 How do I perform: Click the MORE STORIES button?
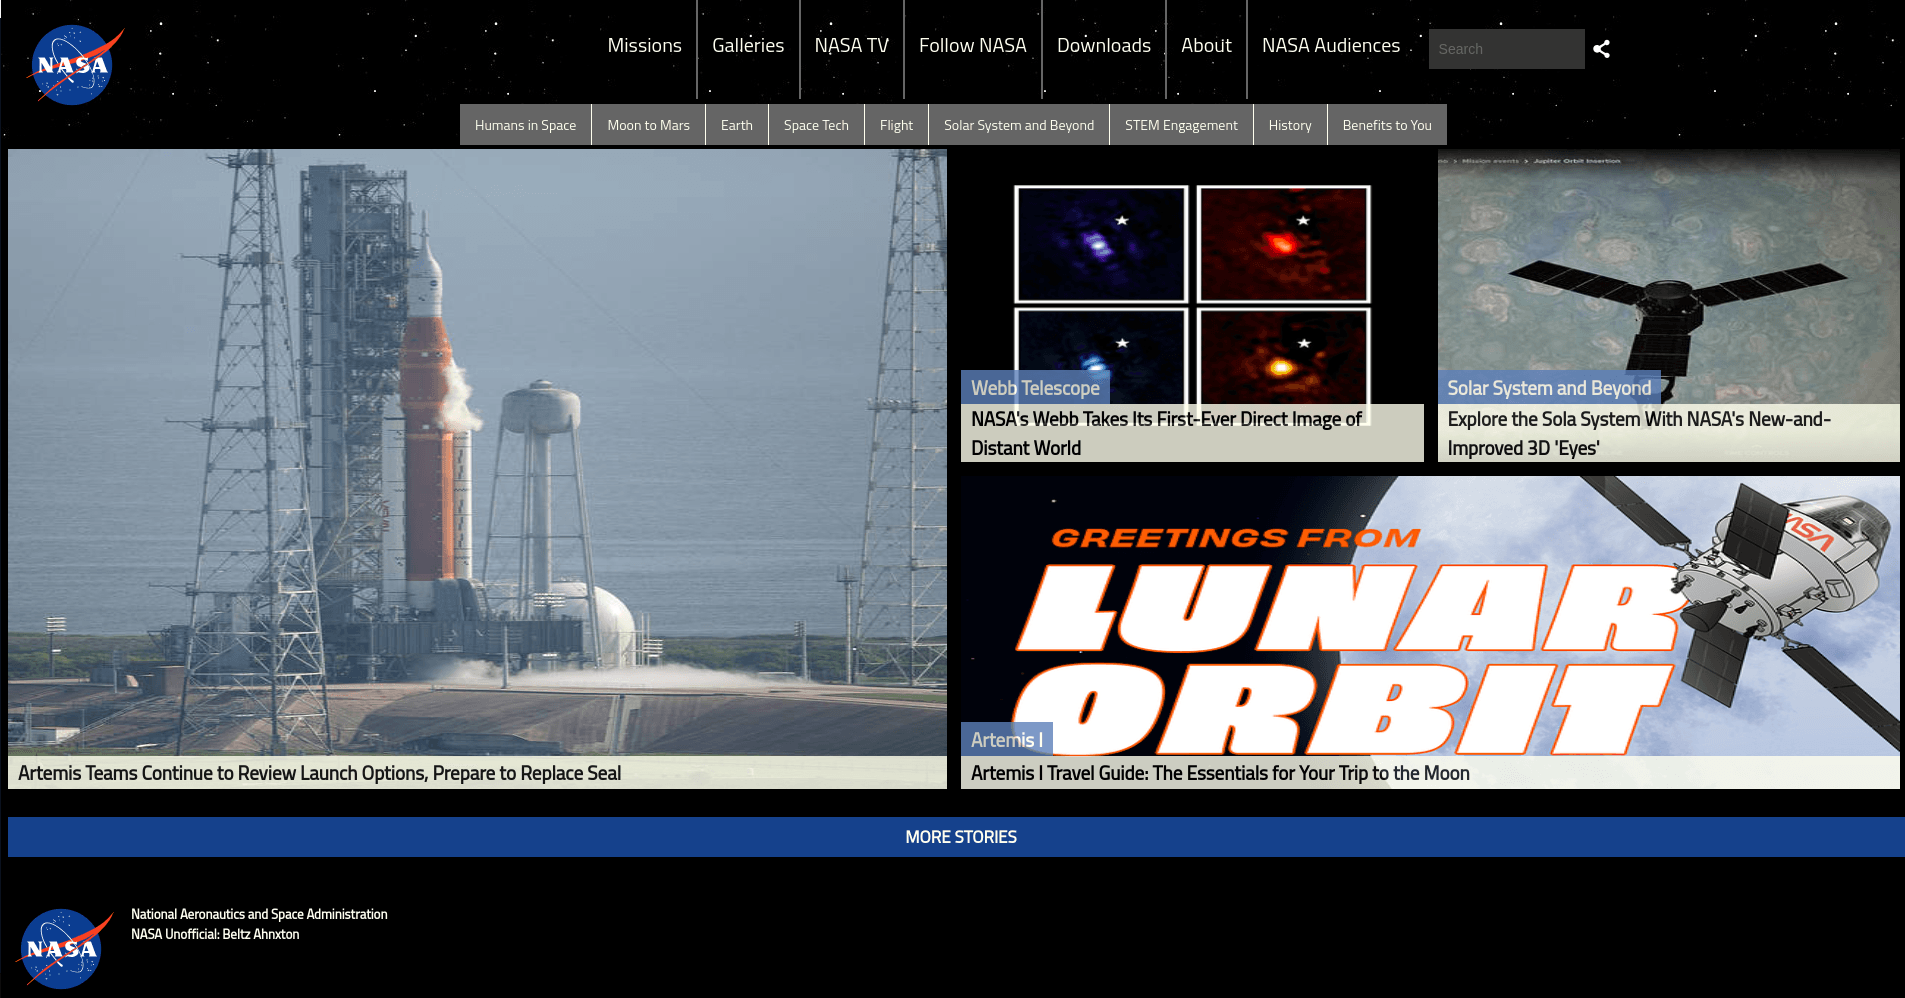point(956,837)
